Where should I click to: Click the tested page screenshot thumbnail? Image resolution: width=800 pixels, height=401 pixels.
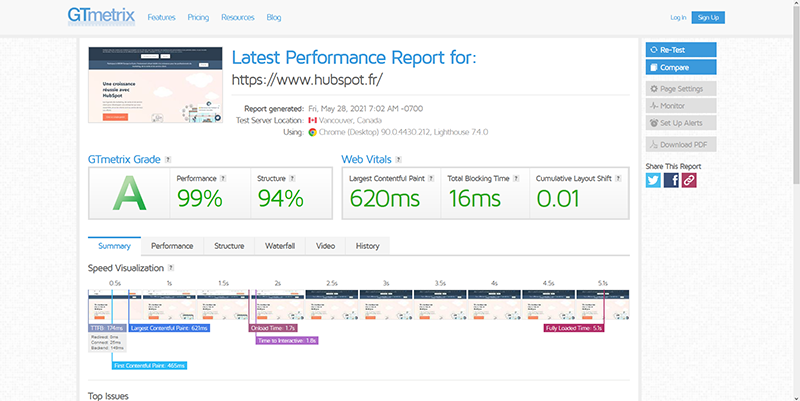[x=155, y=85]
